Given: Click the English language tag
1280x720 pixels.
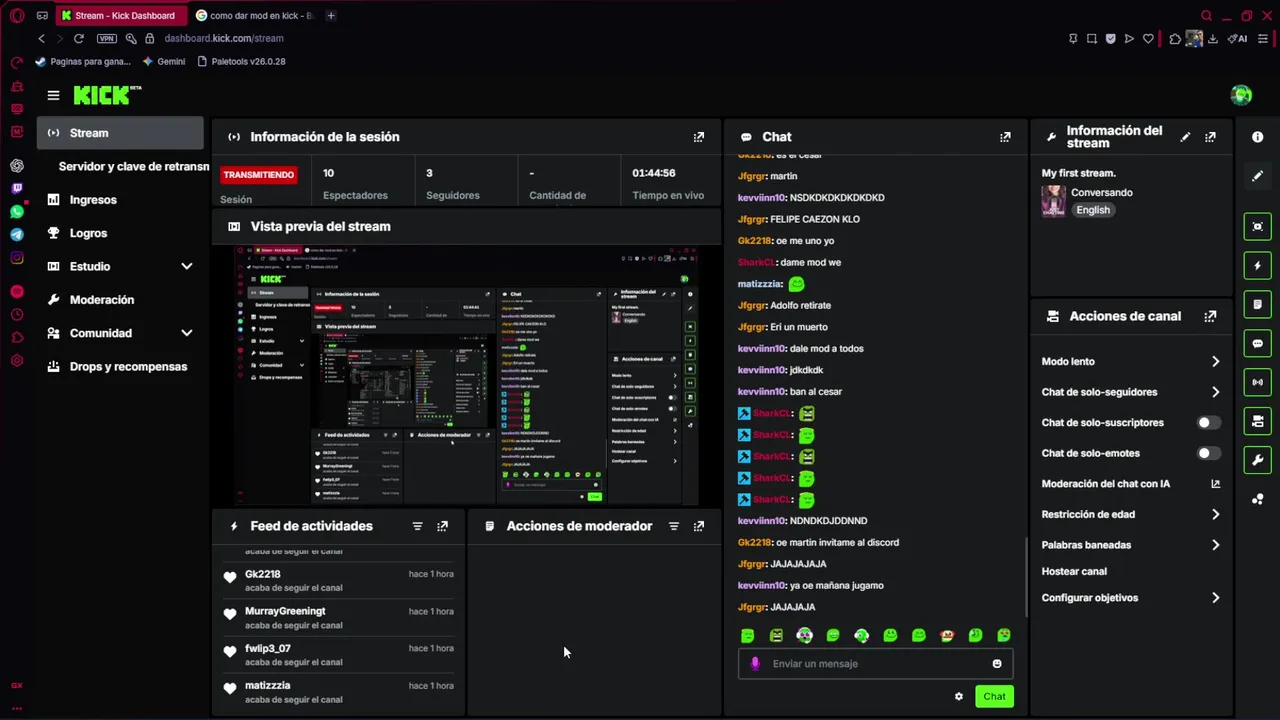Looking at the screenshot, I should (x=1093, y=210).
